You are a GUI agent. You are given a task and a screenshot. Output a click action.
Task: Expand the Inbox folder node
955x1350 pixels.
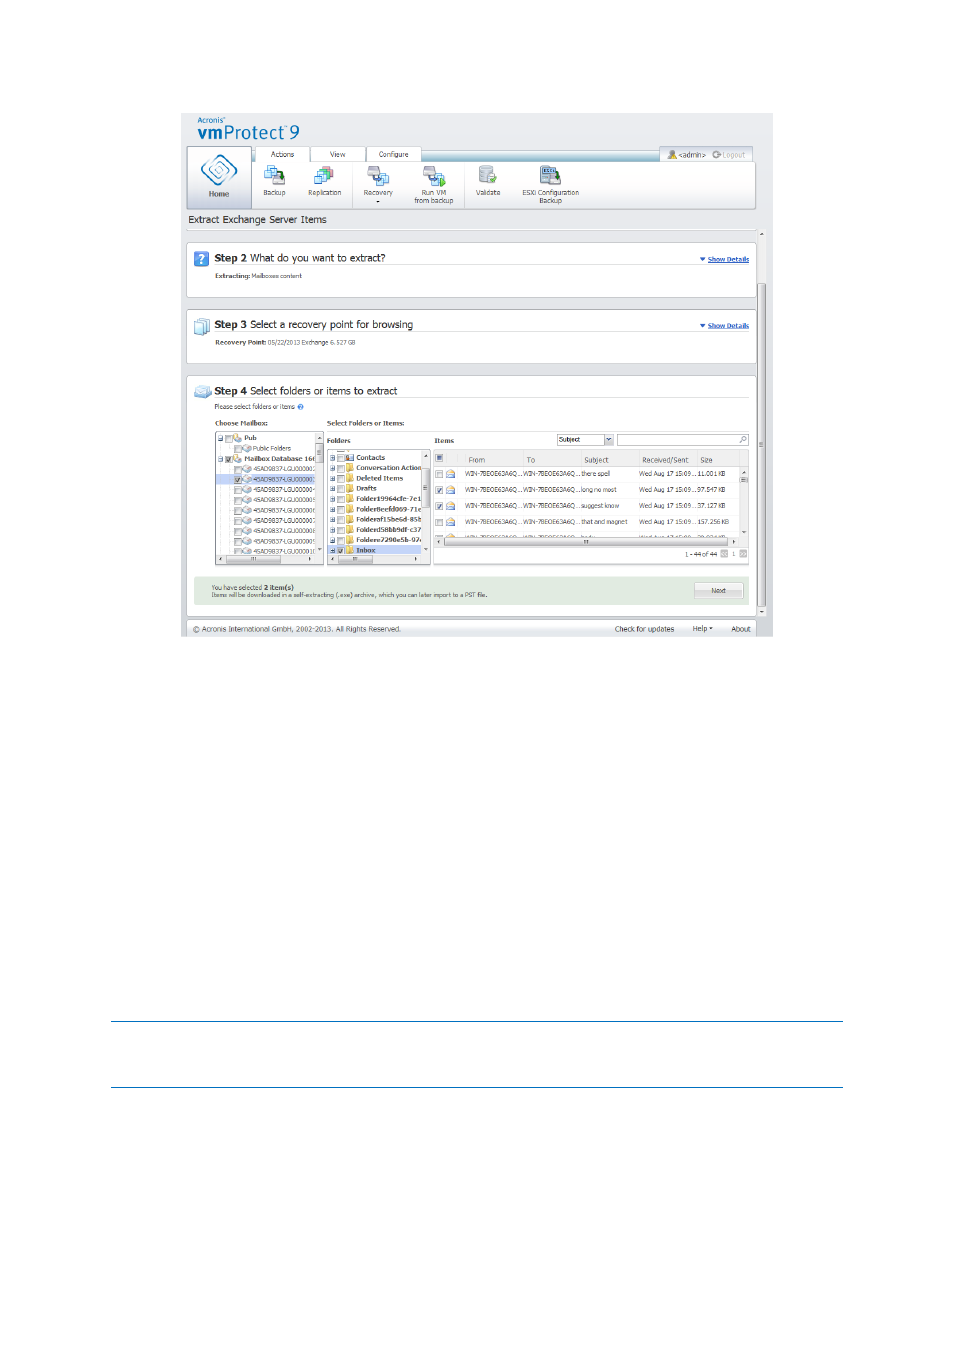(332, 550)
